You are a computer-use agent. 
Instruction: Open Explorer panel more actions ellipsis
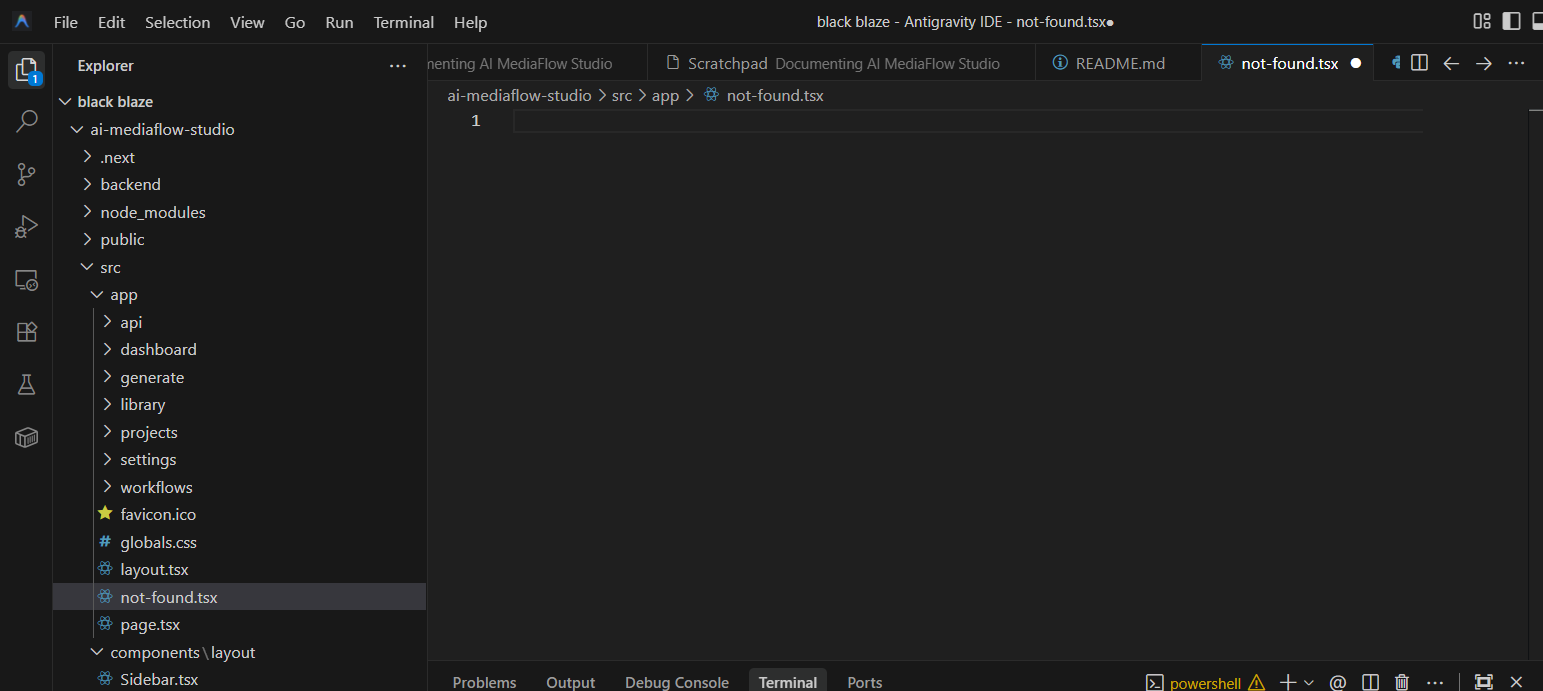tap(398, 66)
